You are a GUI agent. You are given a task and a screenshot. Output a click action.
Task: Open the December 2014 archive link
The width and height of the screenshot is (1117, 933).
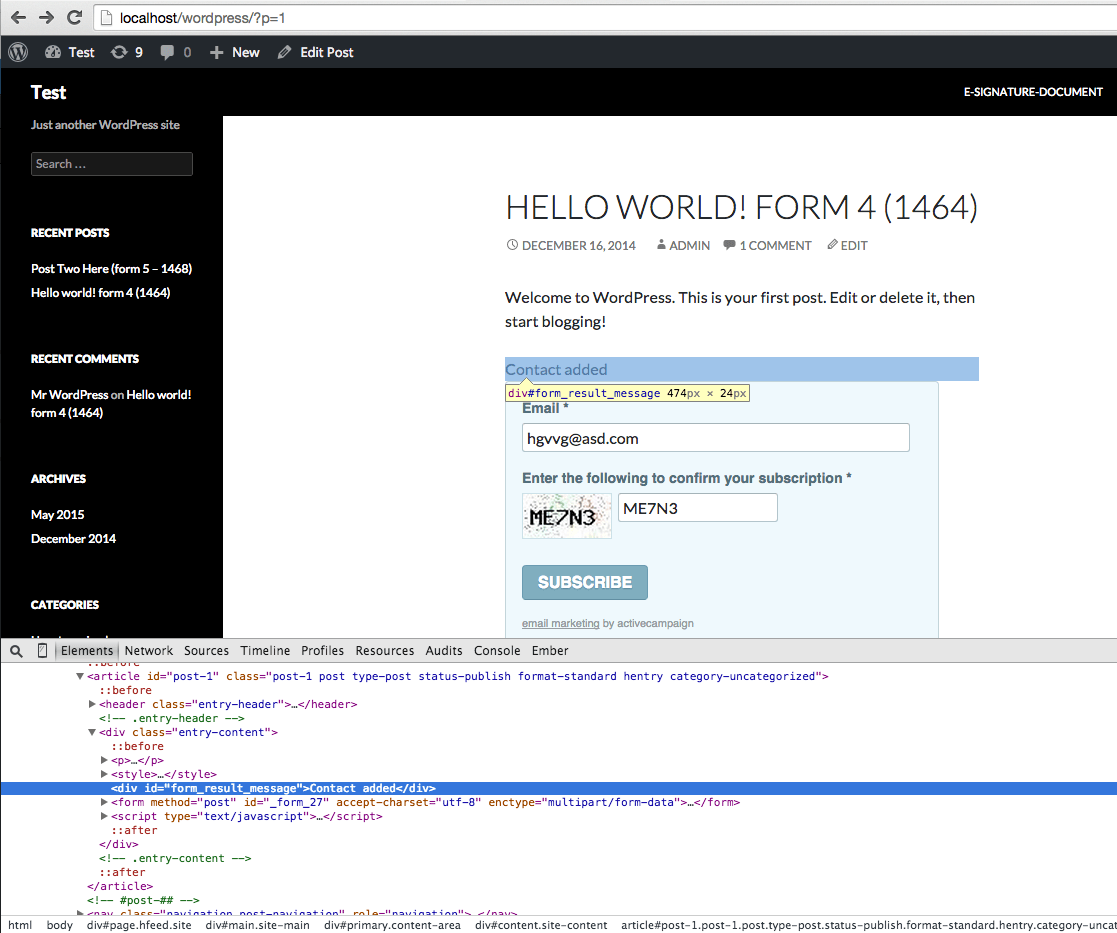pyautogui.click(x=73, y=538)
